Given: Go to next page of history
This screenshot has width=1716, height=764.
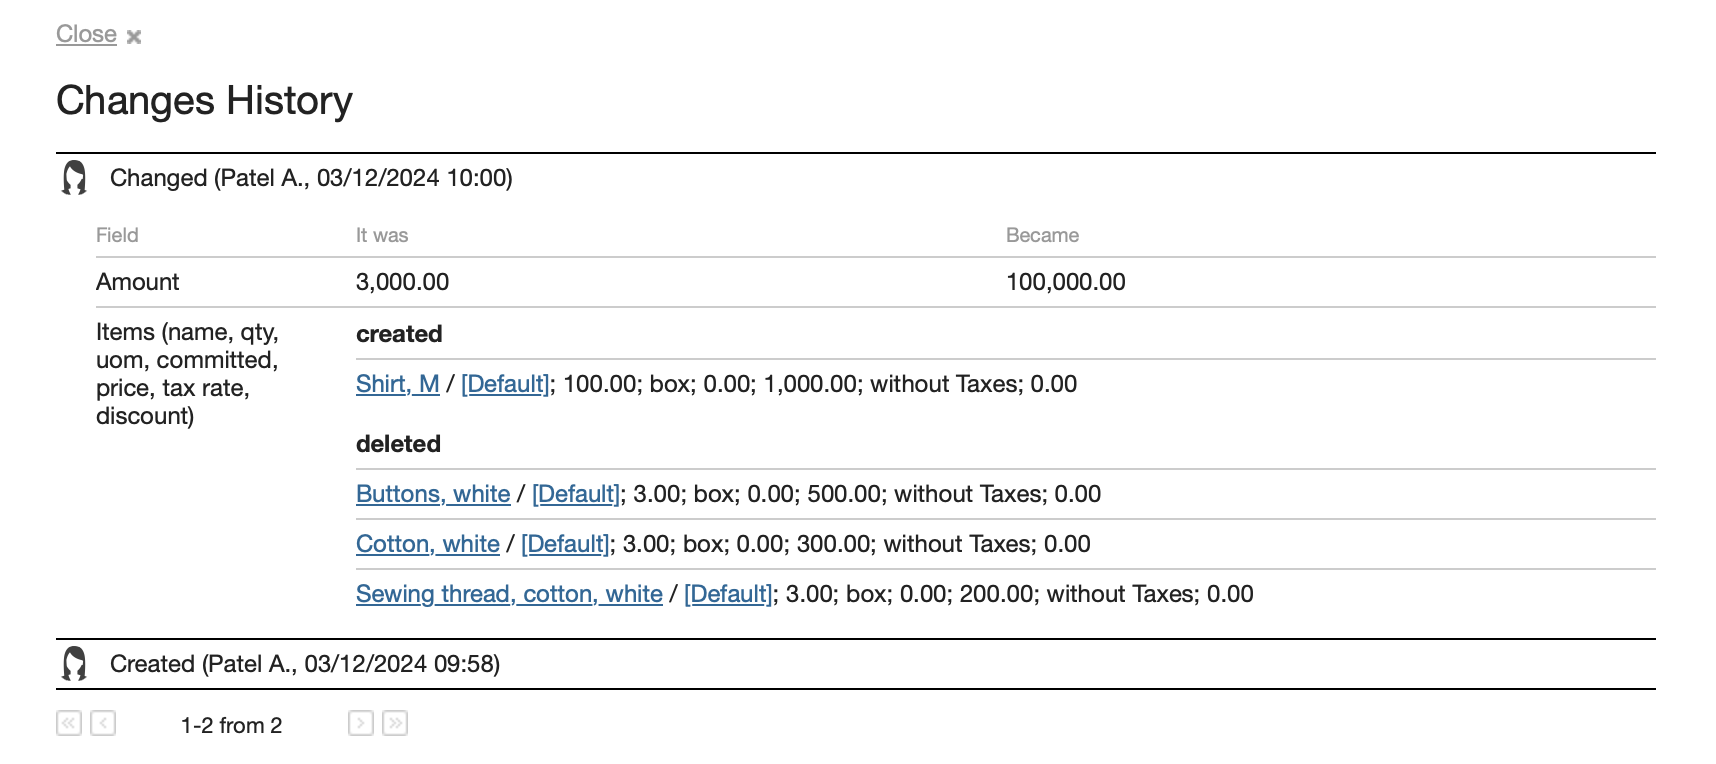Looking at the screenshot, I should click(361, 723).
